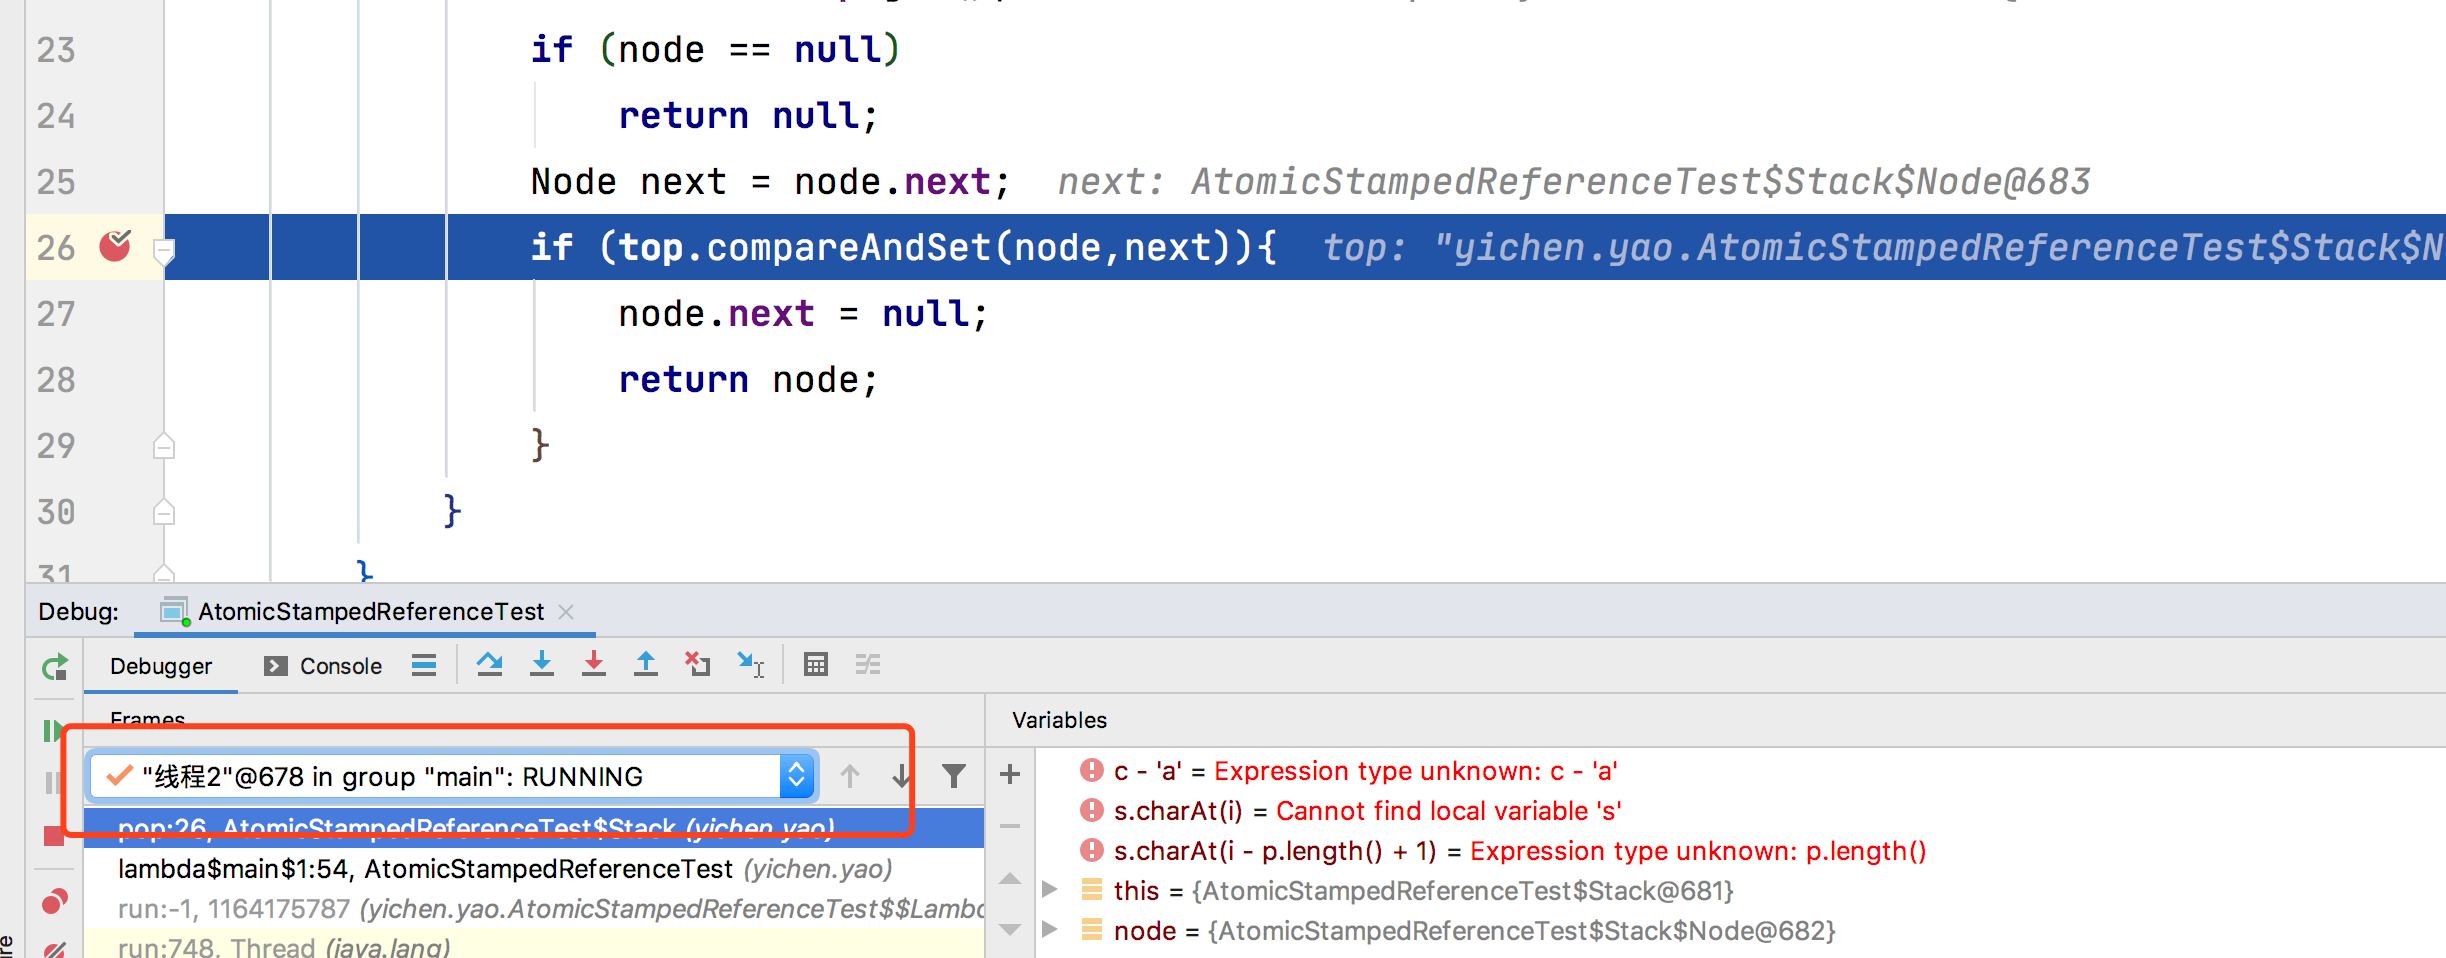Screen dimensions: 2446x958
Task: Click the Step Out icon
Action: 646,665
